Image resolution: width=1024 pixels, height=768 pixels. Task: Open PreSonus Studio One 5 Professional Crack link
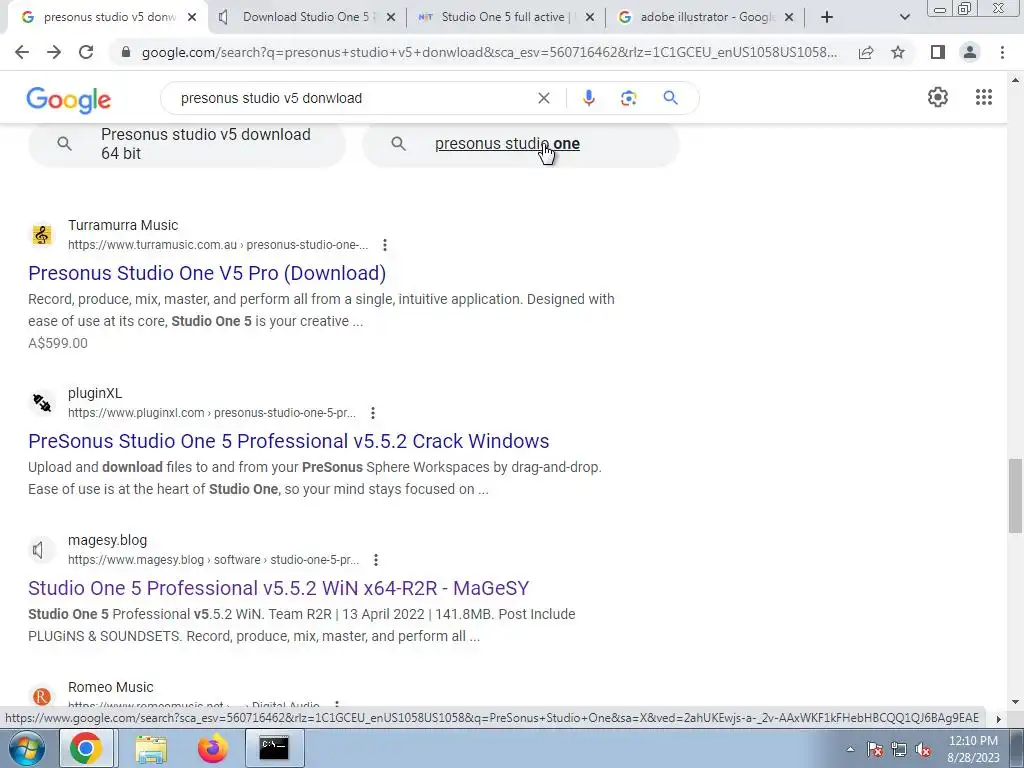click(289, 441)
